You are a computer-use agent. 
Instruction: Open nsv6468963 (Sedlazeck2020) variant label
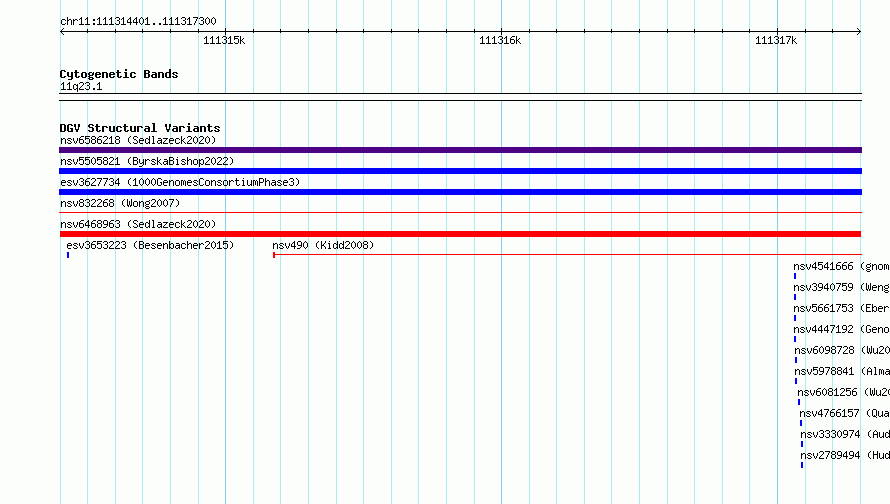click(138, 224)
